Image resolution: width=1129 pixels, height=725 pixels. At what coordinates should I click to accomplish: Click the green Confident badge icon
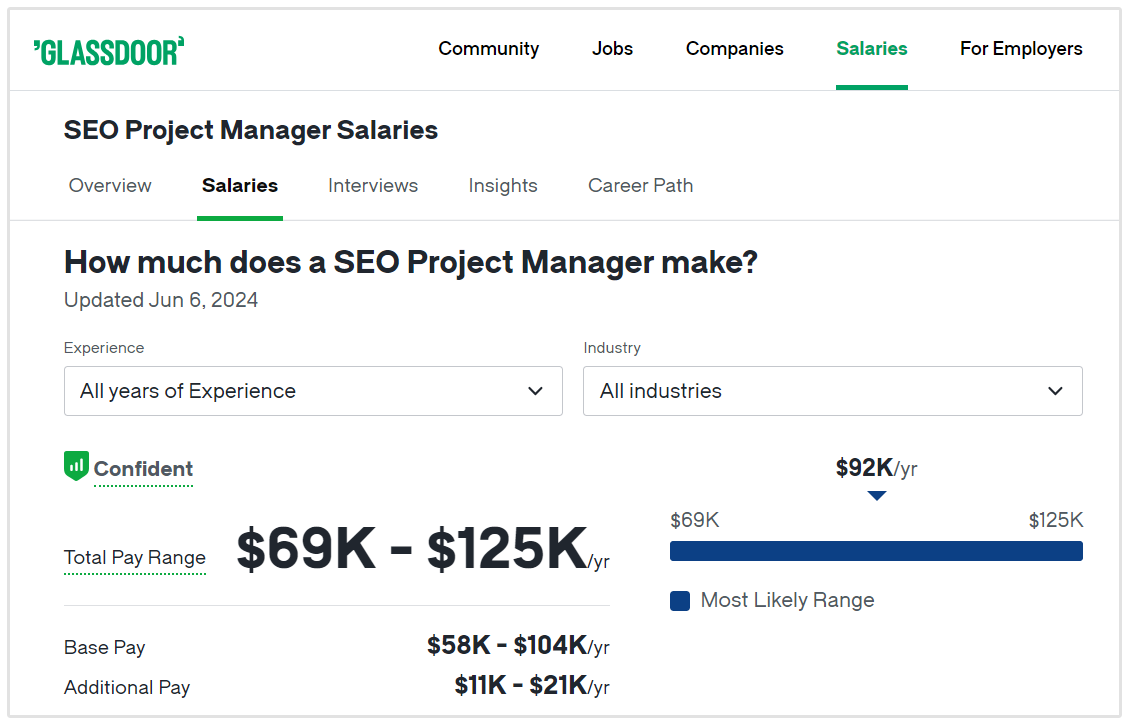click(x=76, y=466)
